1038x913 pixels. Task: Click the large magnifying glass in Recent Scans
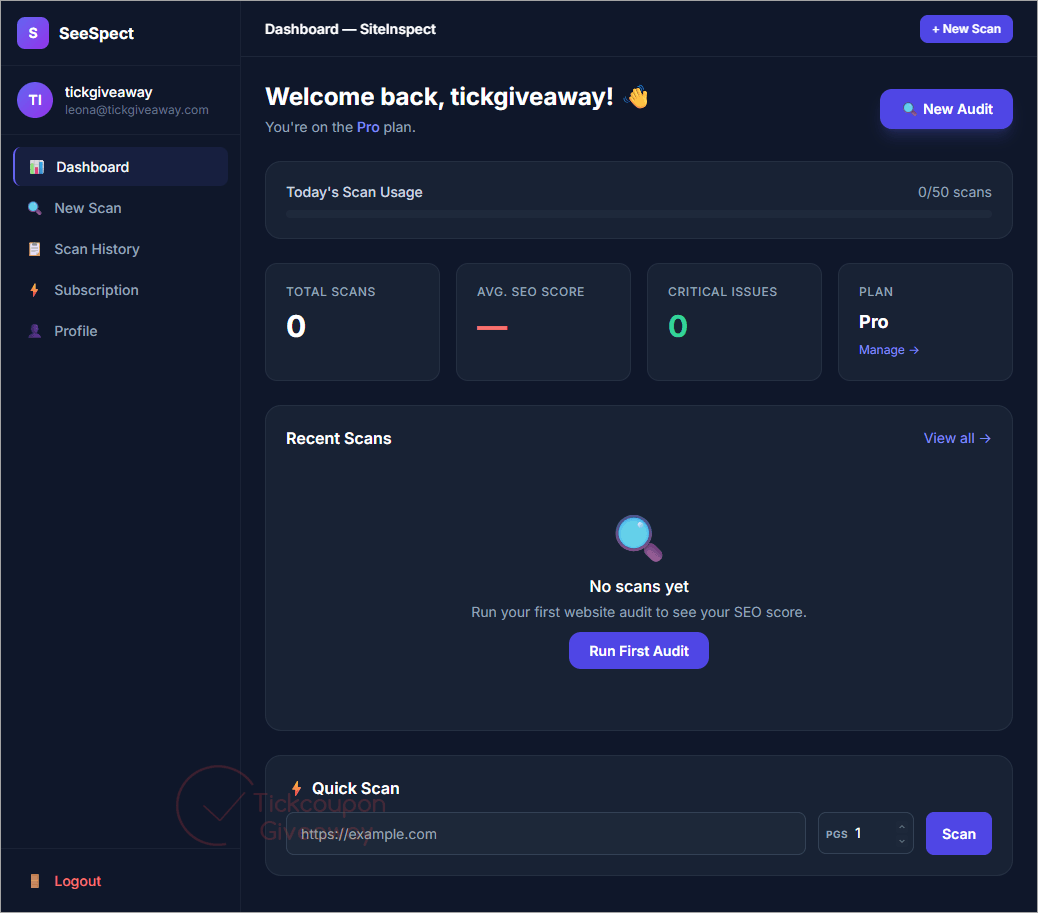(x=639, y=538)
